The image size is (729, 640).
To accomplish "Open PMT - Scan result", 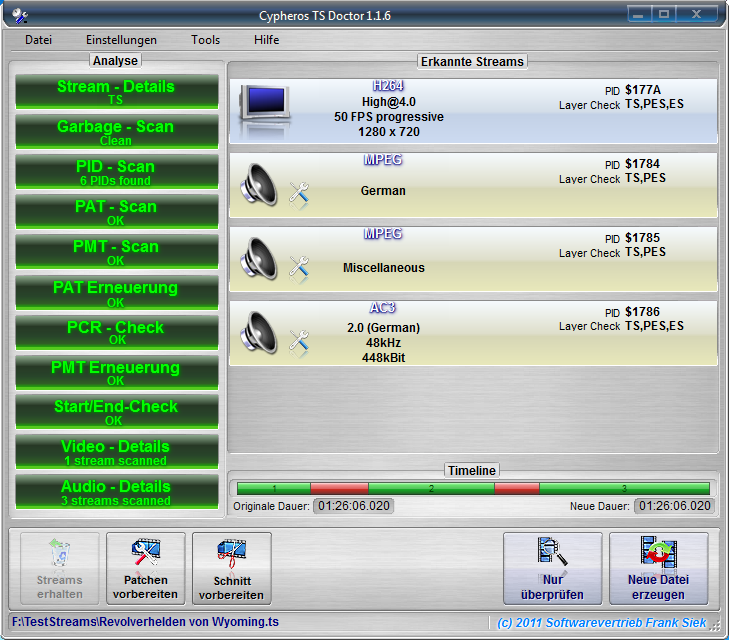I will click(117, 251).
